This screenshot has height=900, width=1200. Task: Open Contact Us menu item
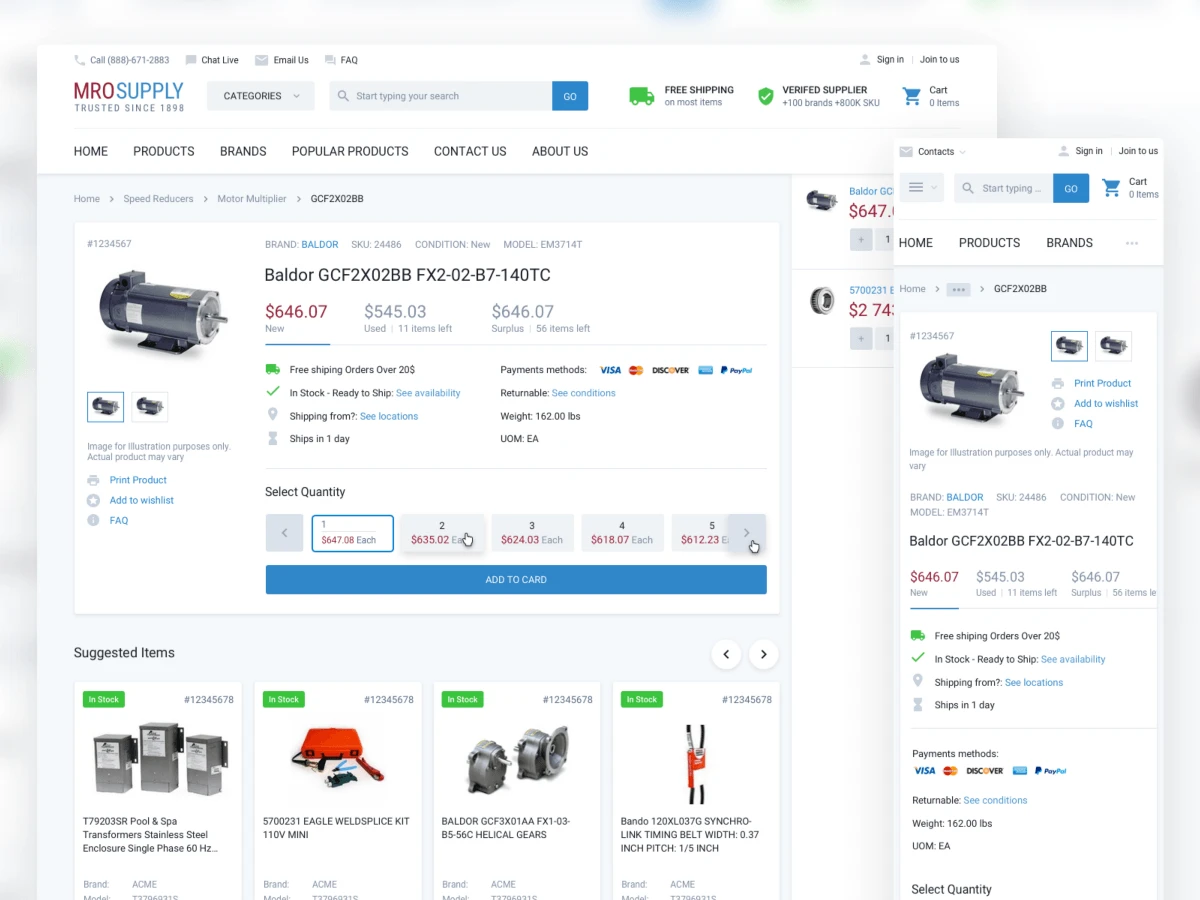point(470,151)
